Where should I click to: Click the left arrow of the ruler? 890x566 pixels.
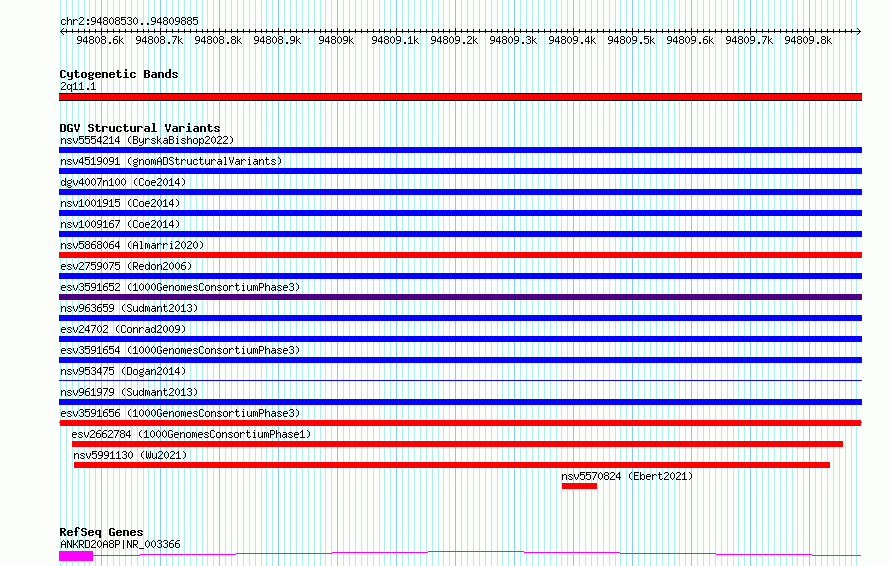[62, 31]
